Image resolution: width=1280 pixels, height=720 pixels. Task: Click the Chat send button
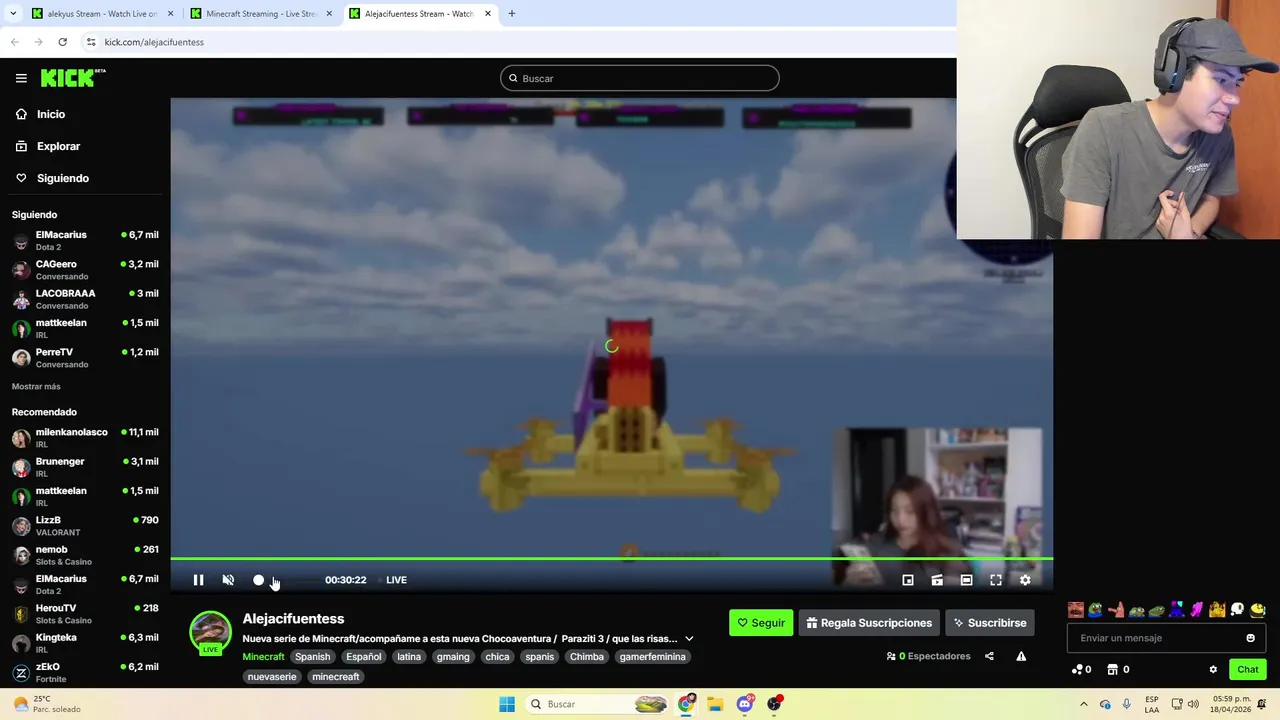click(x=1248, y=669)
